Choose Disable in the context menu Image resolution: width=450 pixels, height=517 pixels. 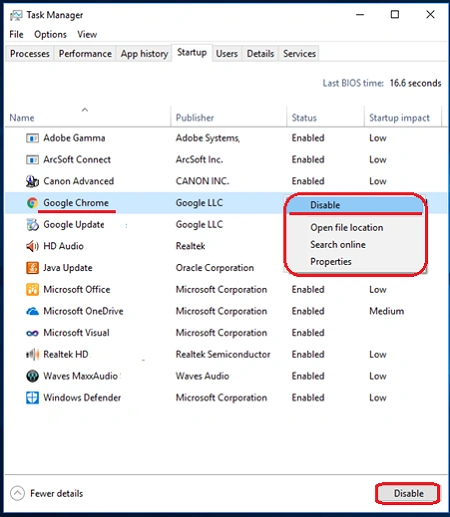(355, 205)
